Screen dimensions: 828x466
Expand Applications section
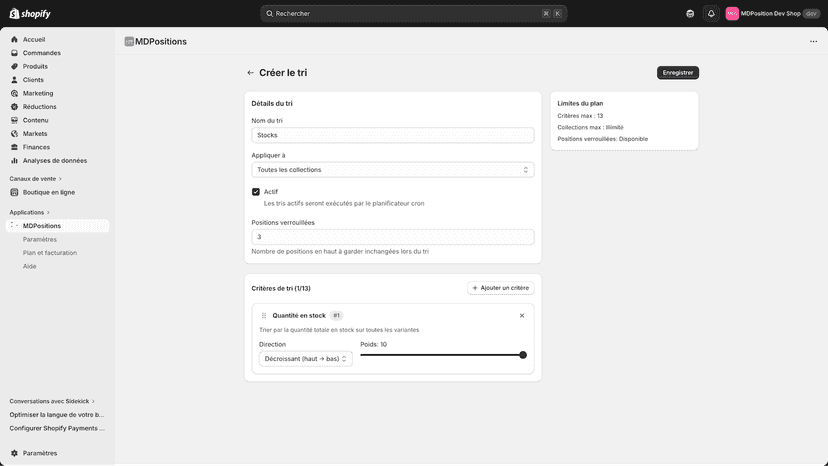[30, 212]
